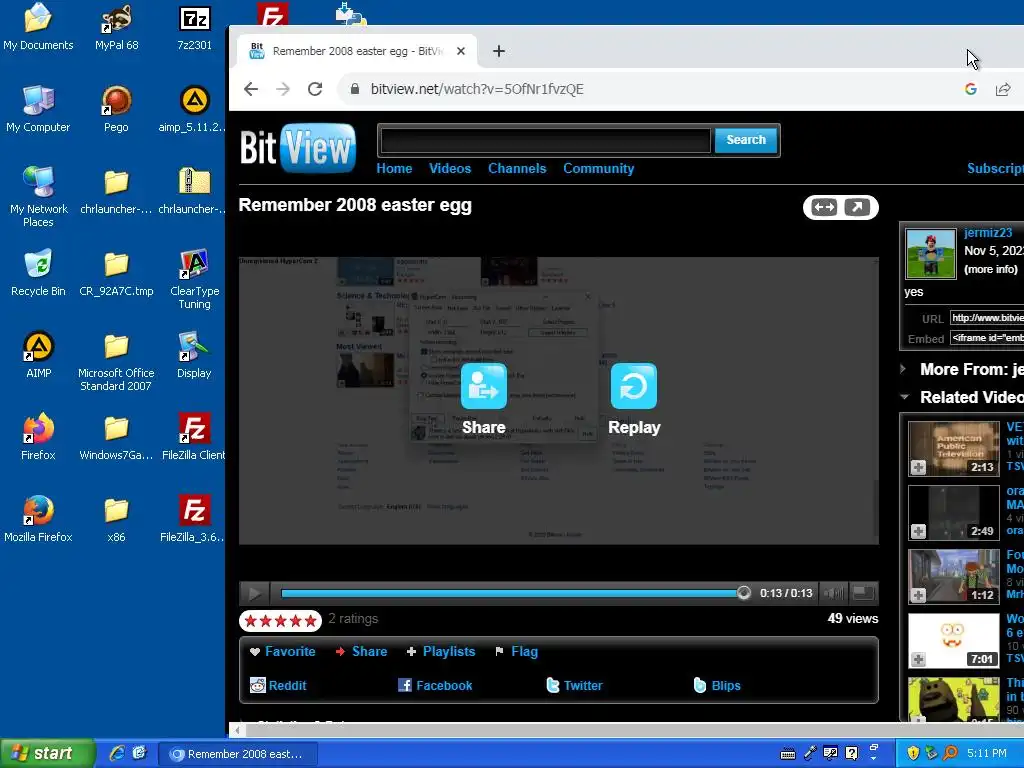Switch to the Playlists tab

(x=441, y=651)
